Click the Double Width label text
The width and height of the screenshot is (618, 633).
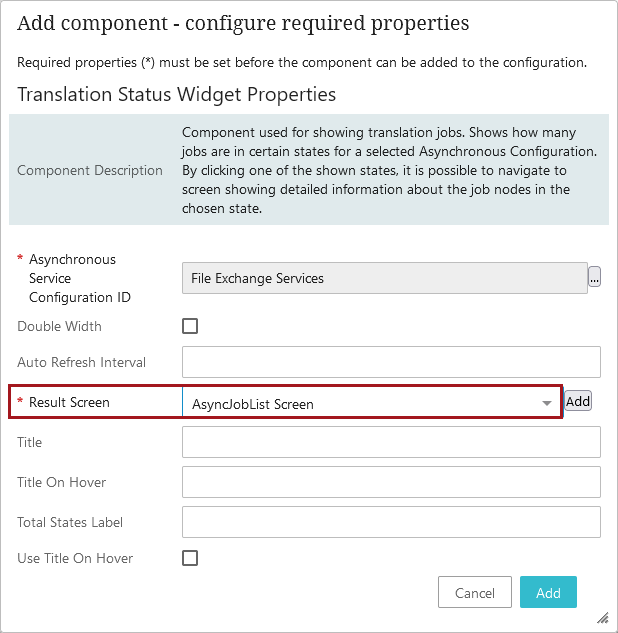tap(59, 326)
